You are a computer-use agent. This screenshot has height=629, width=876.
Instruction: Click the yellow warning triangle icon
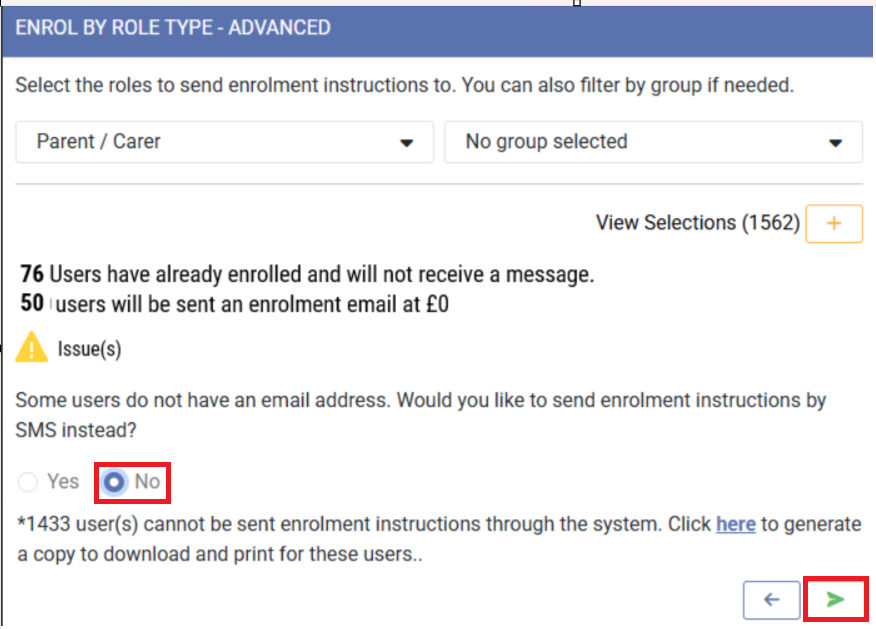pos(31,348)
